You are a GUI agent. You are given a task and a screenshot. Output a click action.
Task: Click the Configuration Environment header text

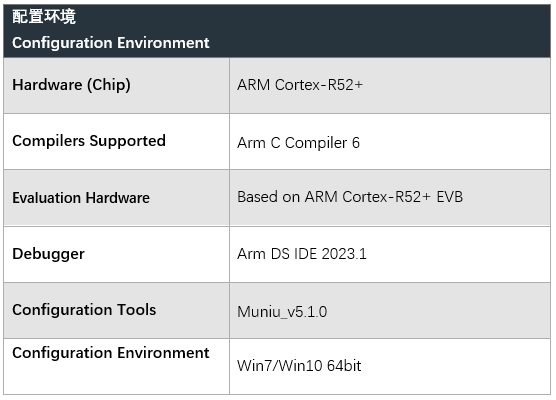(x=111, y=43)
